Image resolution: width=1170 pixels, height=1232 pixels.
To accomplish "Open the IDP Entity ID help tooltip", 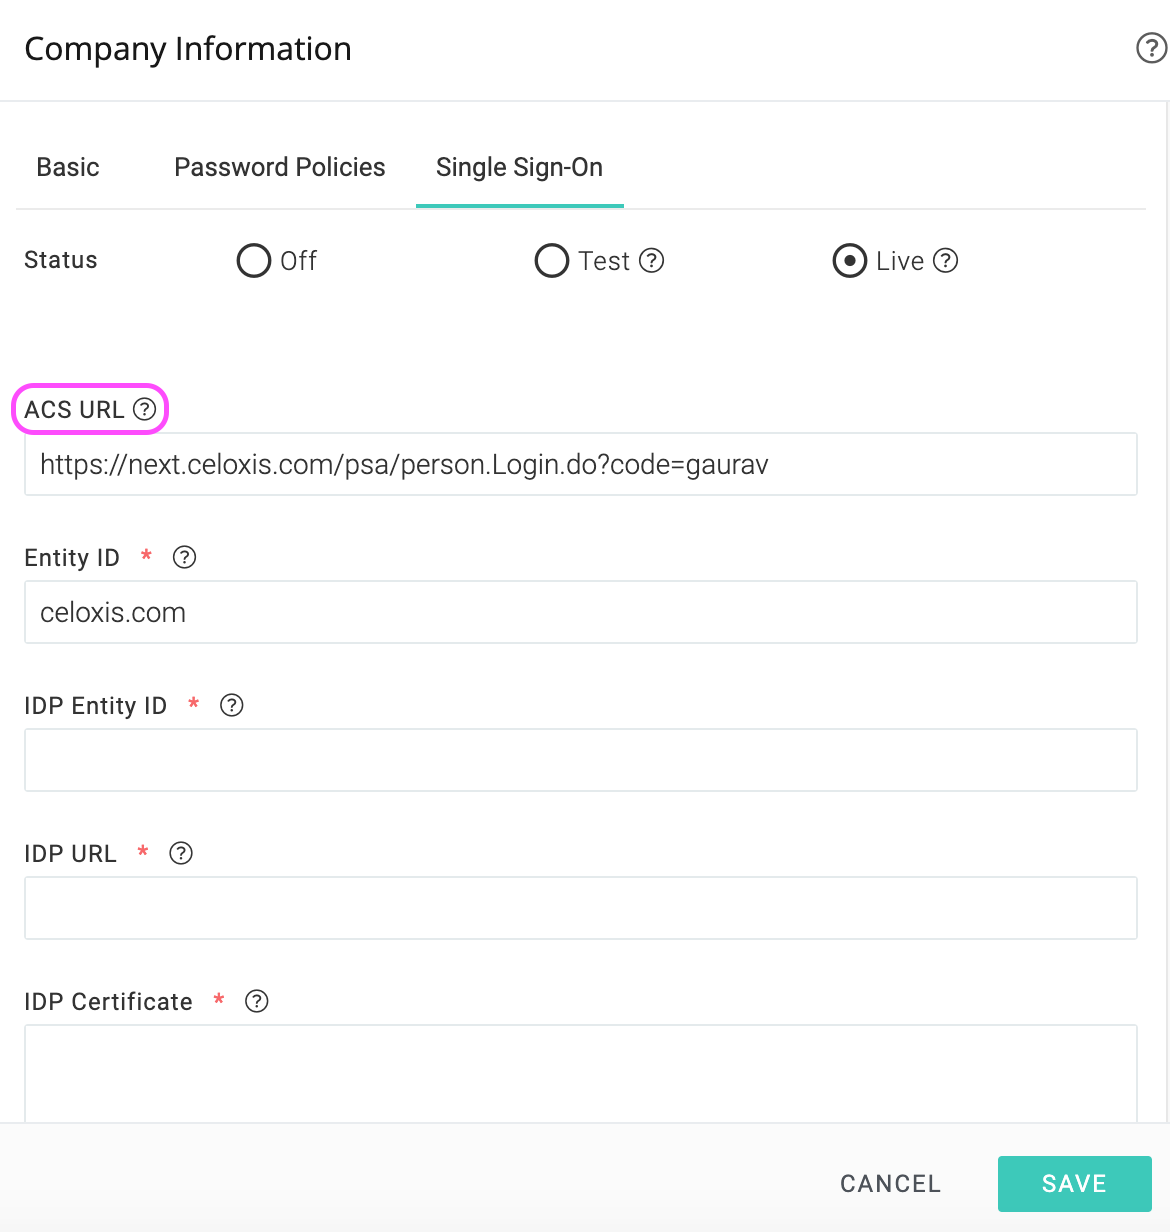I will (232, 705).
